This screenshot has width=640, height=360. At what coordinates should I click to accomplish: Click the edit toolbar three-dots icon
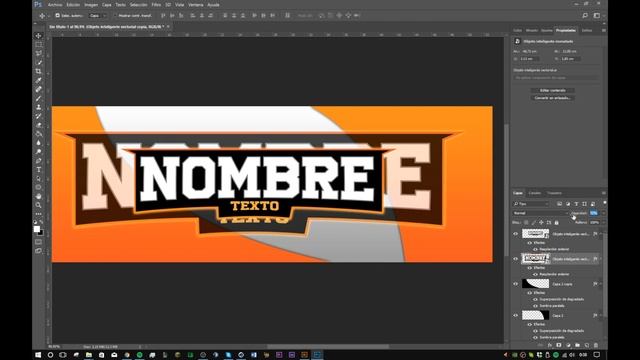[x=39, y=214]
